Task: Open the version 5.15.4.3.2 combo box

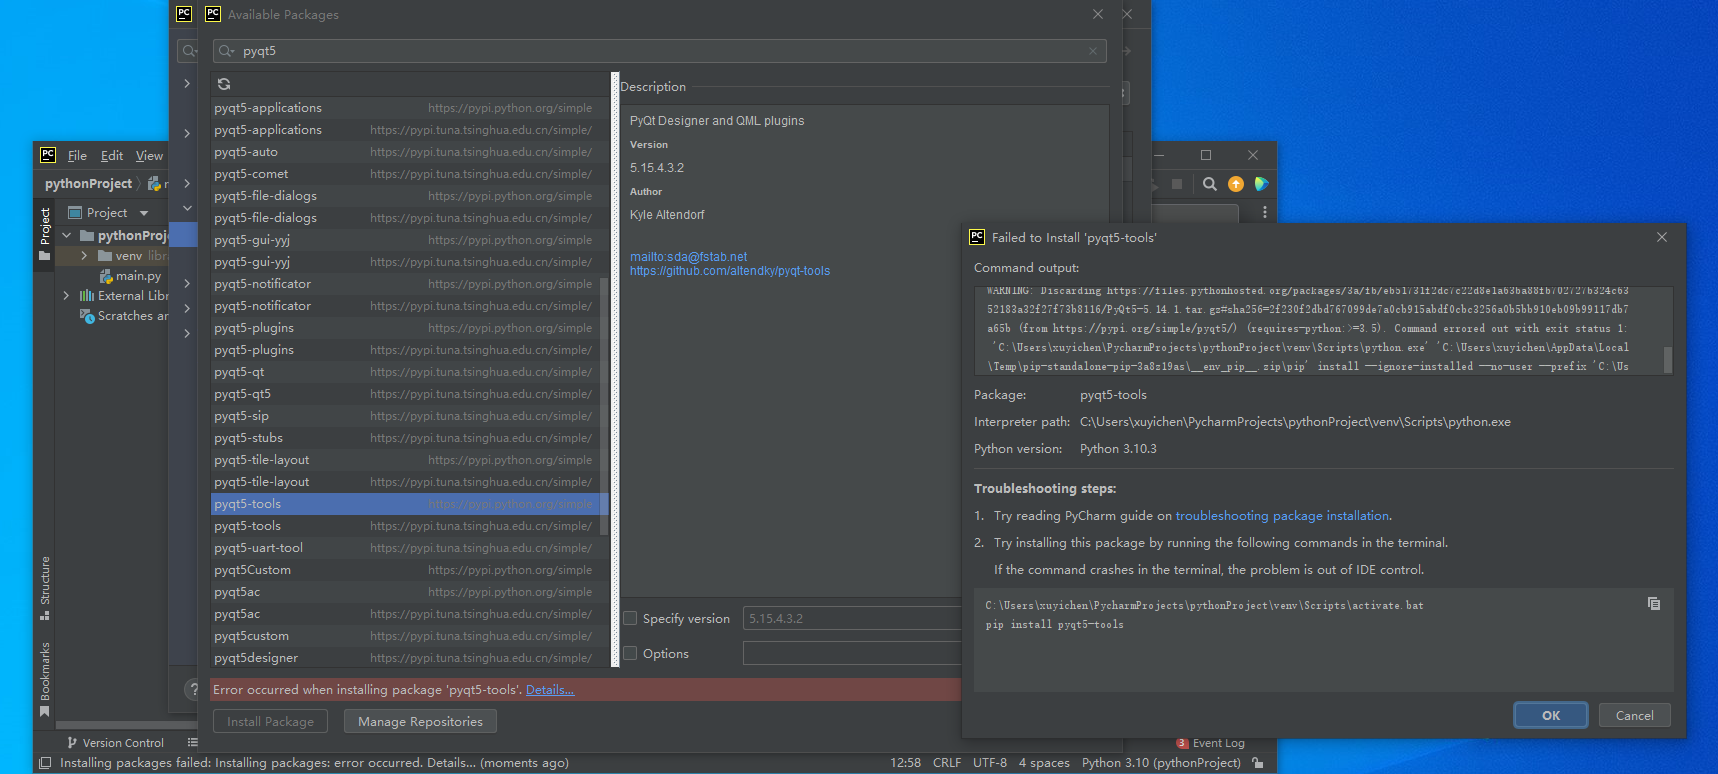Action: (852, 619)
